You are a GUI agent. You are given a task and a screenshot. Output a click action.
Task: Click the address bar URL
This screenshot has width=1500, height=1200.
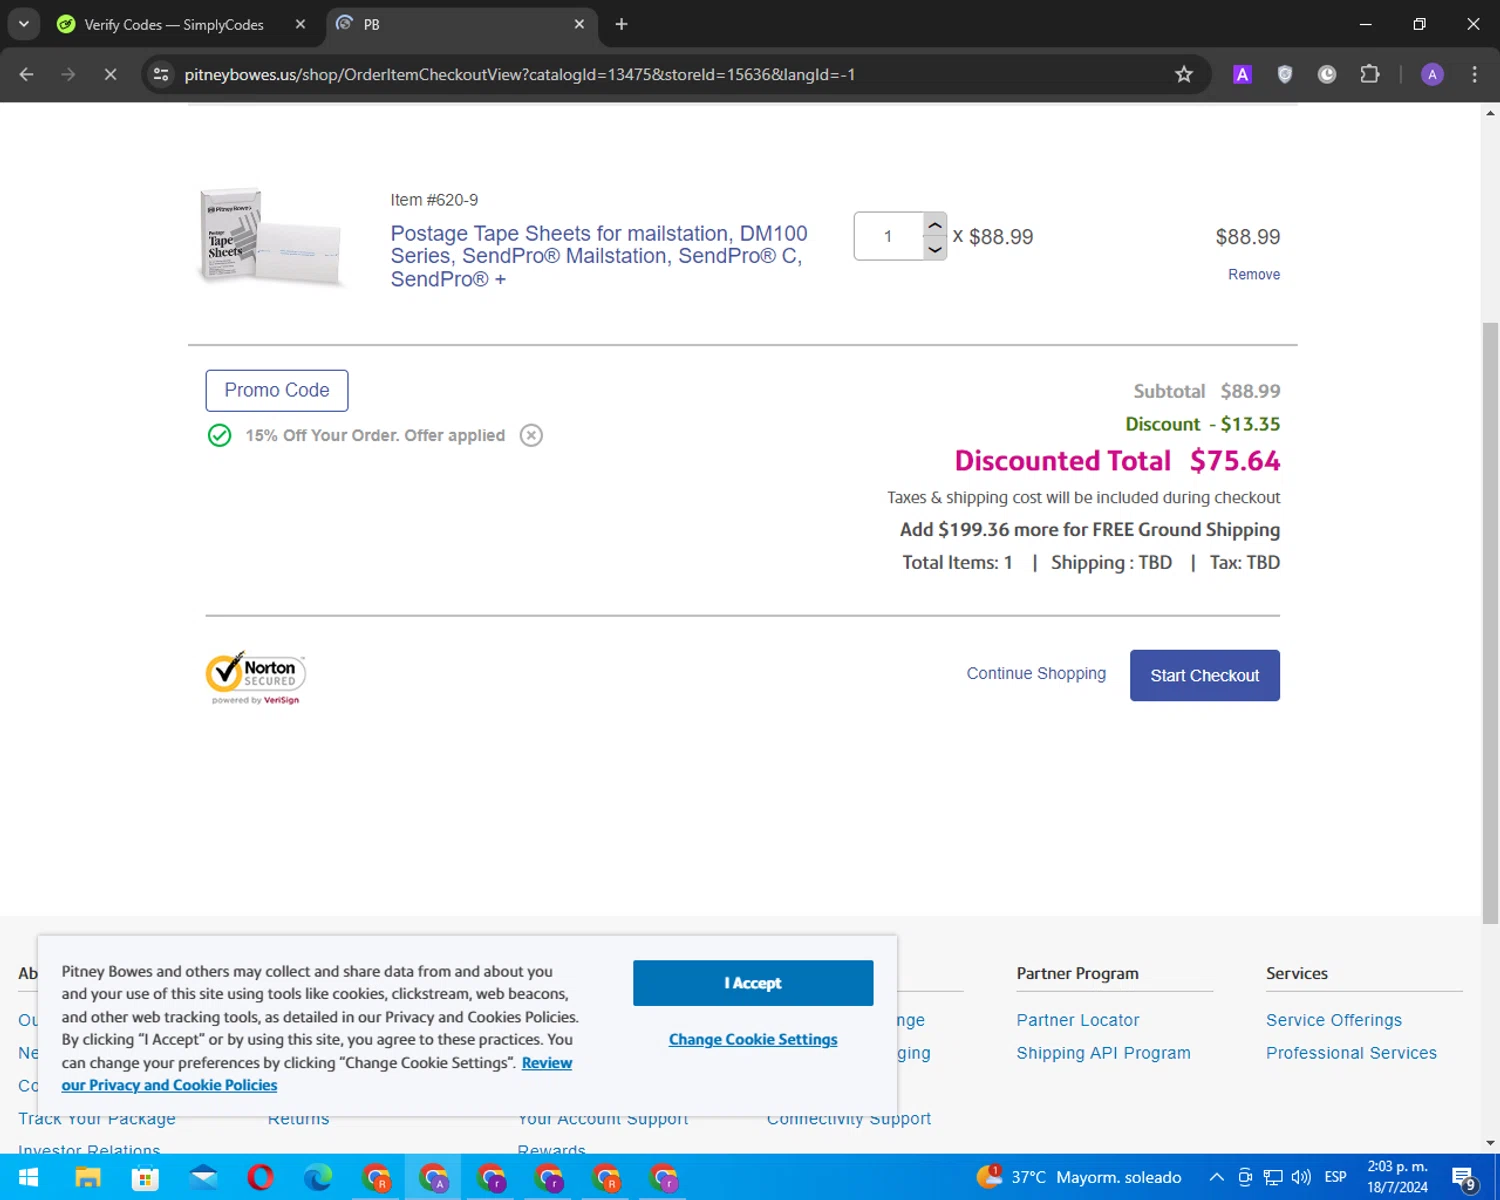pyautogui.click(x=519, y=75)
